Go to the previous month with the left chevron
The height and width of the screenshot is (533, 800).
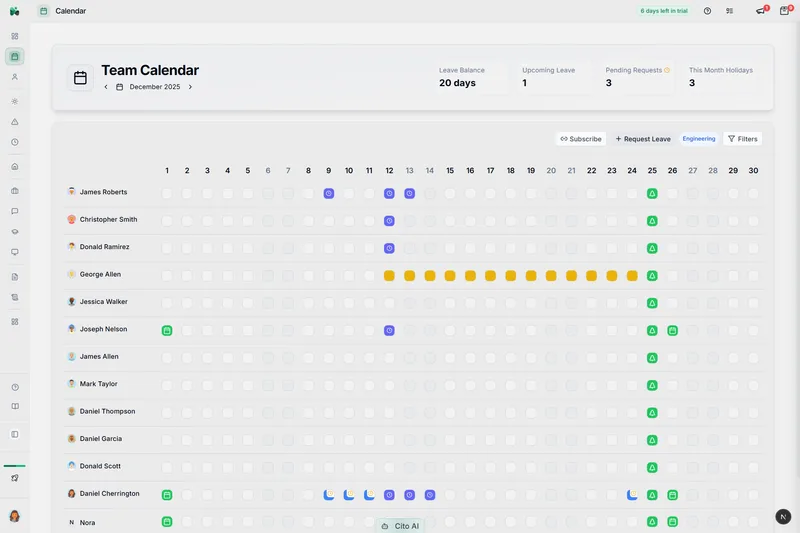tap(106, 87)
